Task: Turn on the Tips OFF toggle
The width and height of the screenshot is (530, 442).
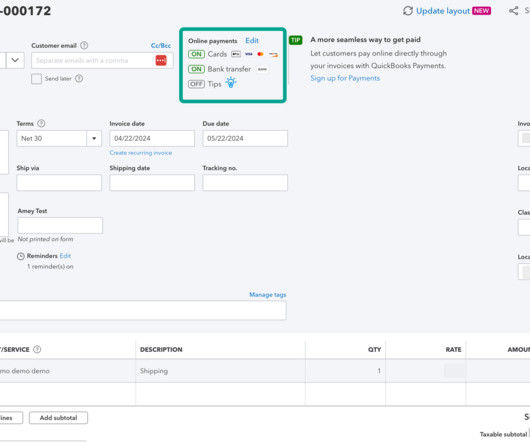Action: pyautogui.click(x=196, y=84)
